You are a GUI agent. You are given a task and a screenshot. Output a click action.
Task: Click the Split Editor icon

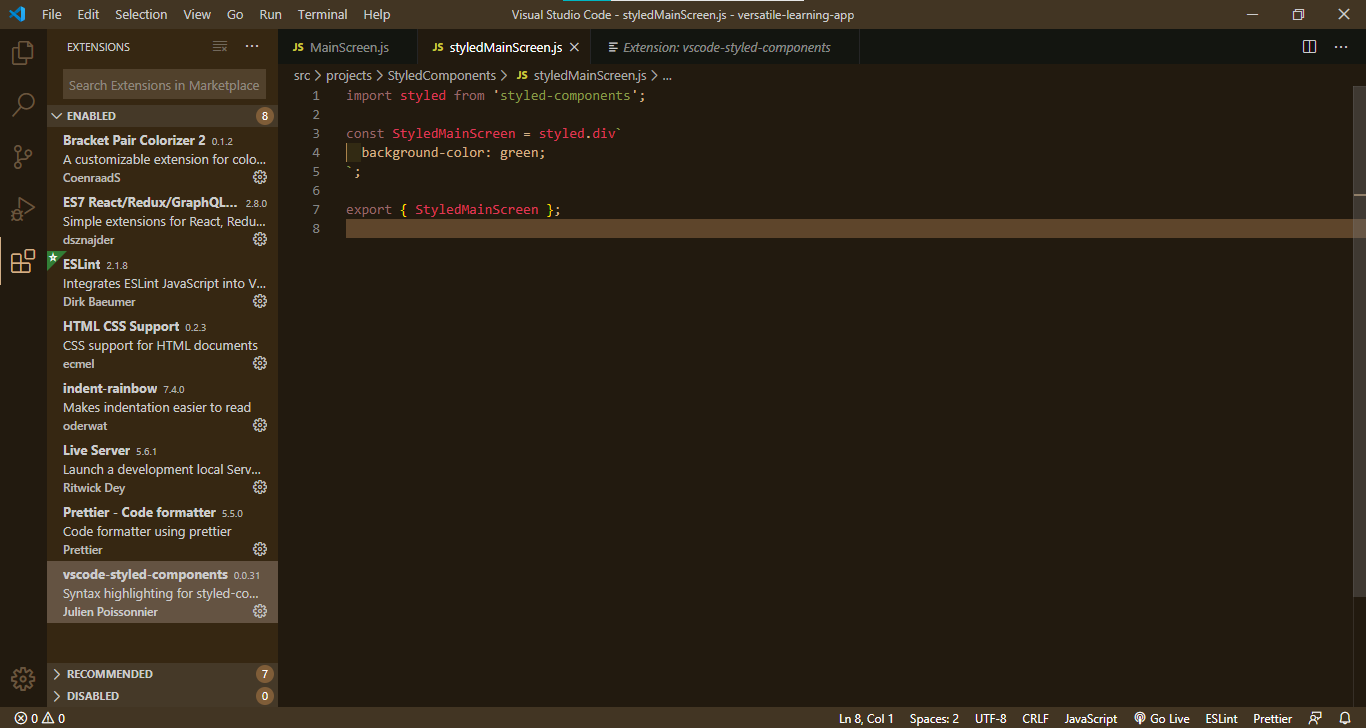tap(1309, 46)
